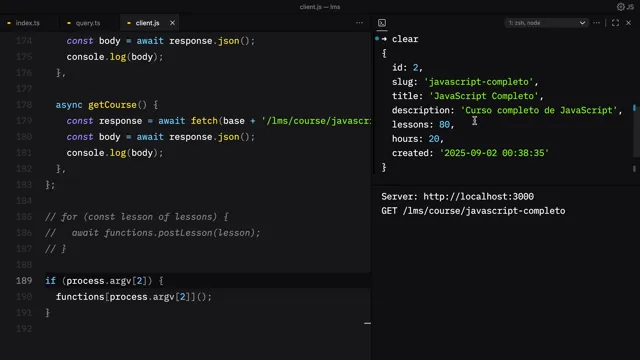Open terminal panel ellipsis menu
Image resolution: width=640 pixels, height=360 pixels.
(596, 23)
